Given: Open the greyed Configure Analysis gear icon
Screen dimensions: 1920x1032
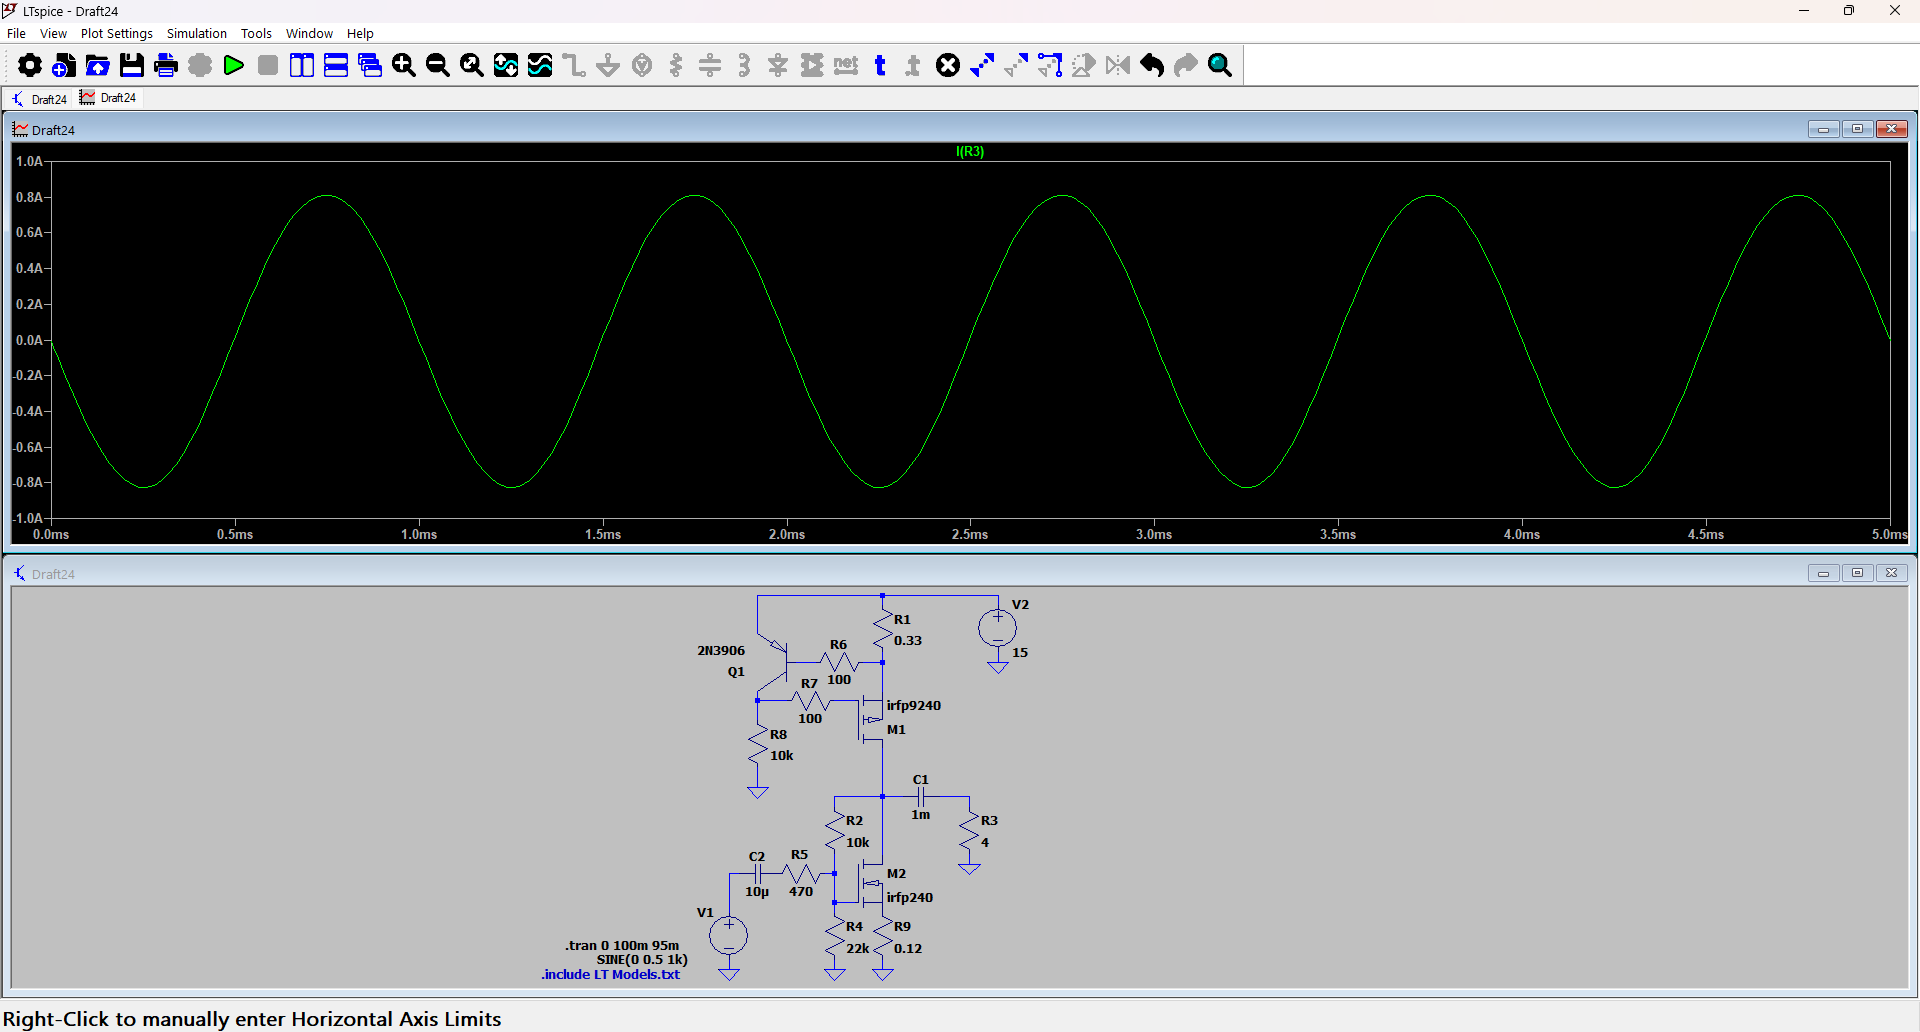Looking at the screenshot, I should (x=200, y=65).
